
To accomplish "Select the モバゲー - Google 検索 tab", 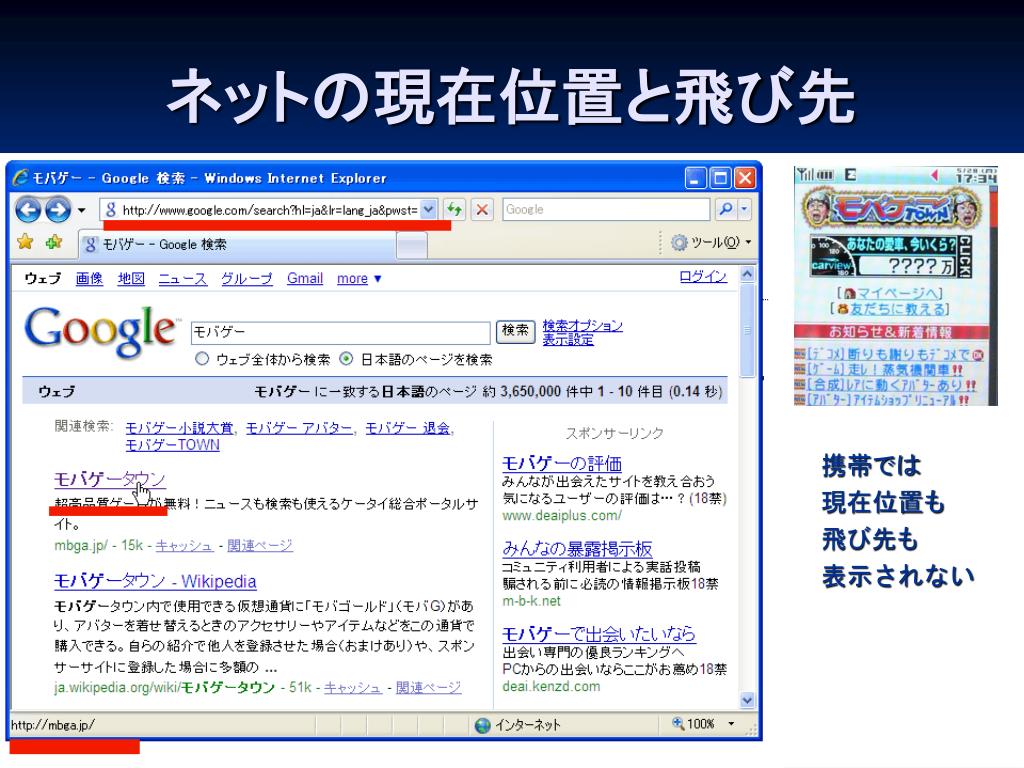I will (x=236, y=245).
